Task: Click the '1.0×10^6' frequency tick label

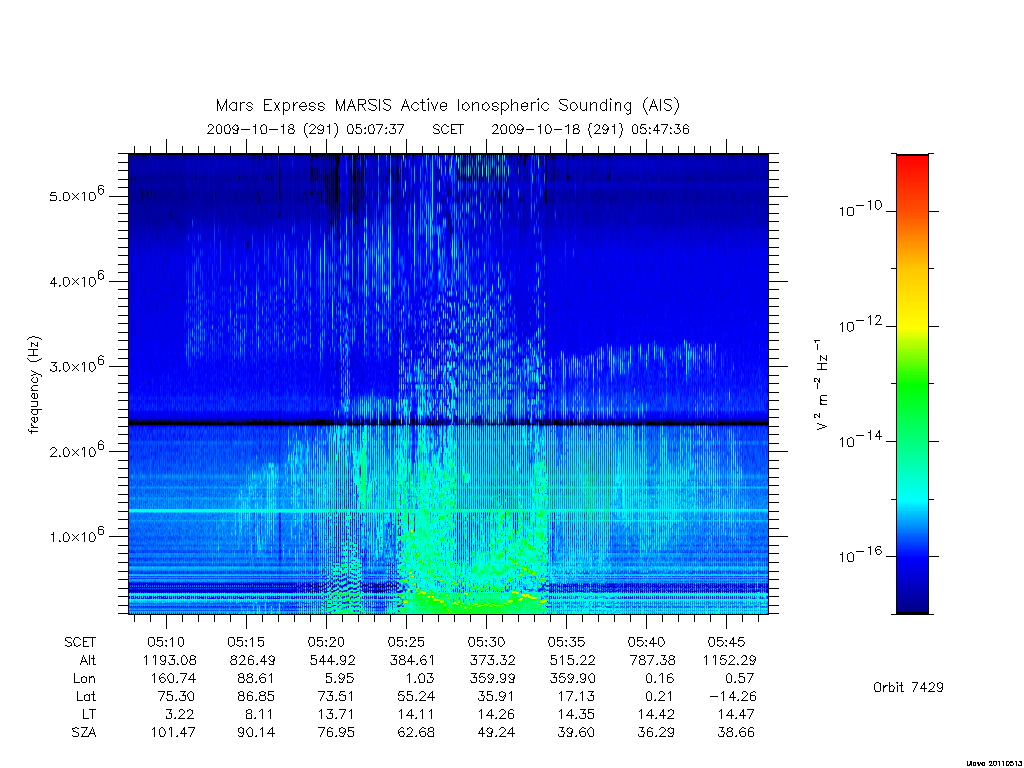Action: pyautogui.click(x=76, y=536)
